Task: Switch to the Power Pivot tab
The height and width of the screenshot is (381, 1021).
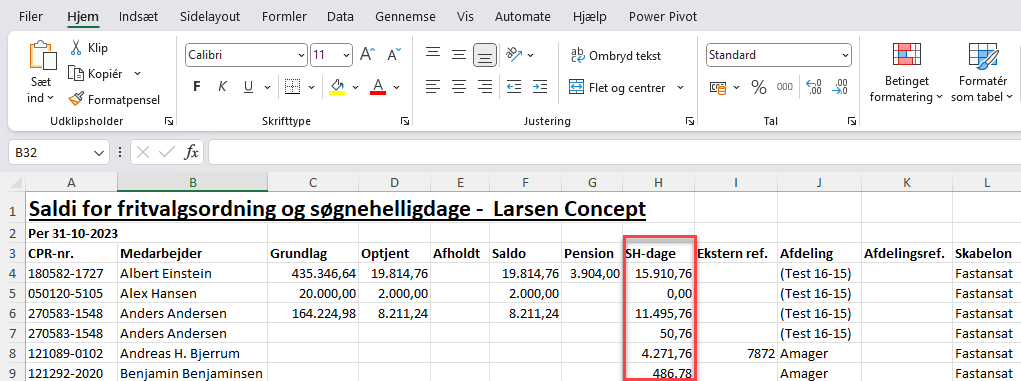Action: tap(663, 17)
